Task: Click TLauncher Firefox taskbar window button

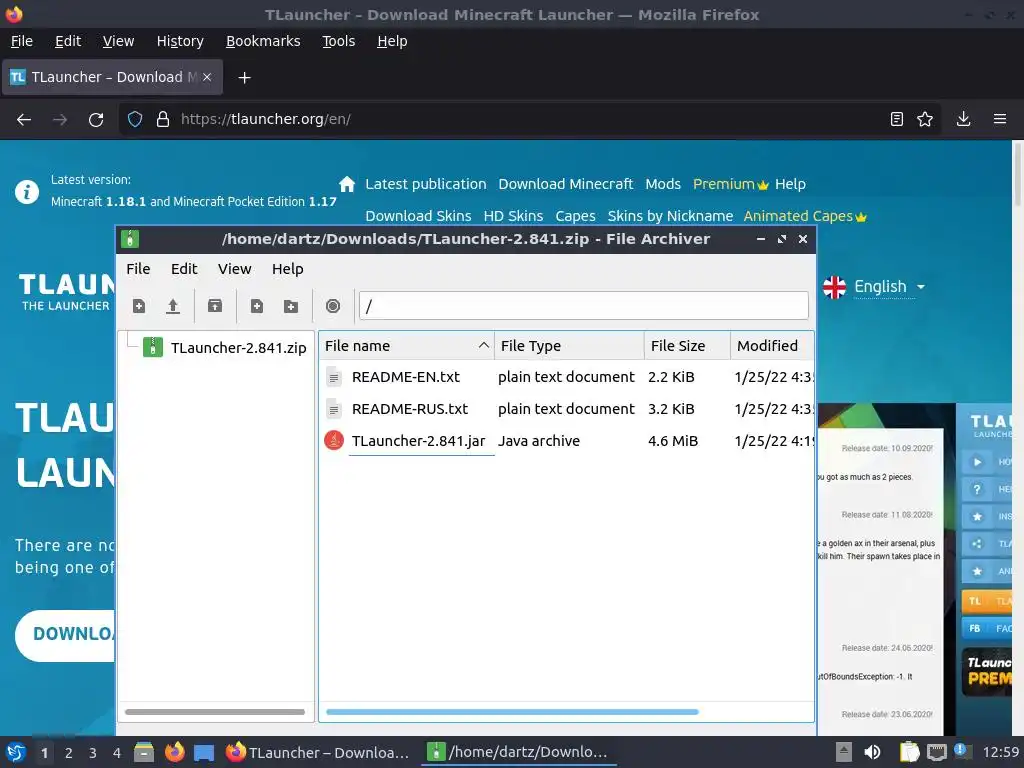Action: (x=318, y=752)
